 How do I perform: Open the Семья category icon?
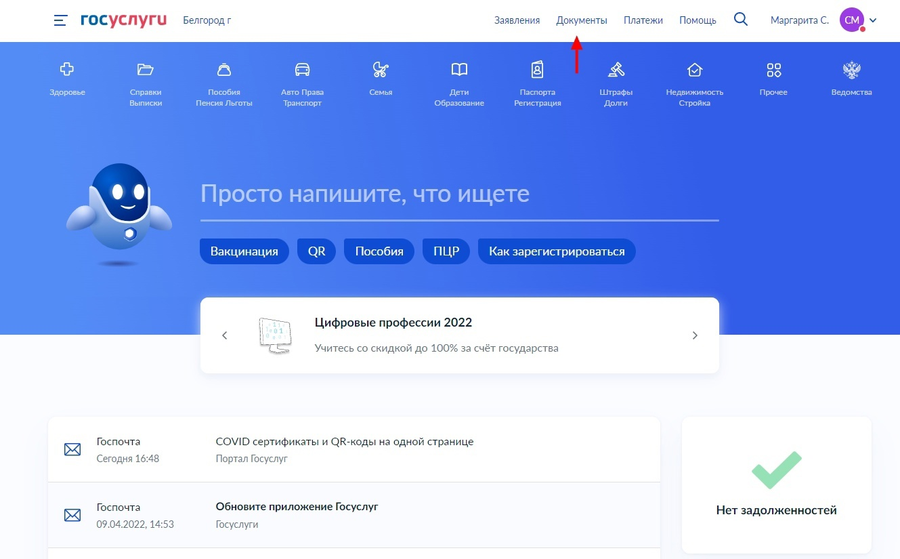(x=380, y=70)
